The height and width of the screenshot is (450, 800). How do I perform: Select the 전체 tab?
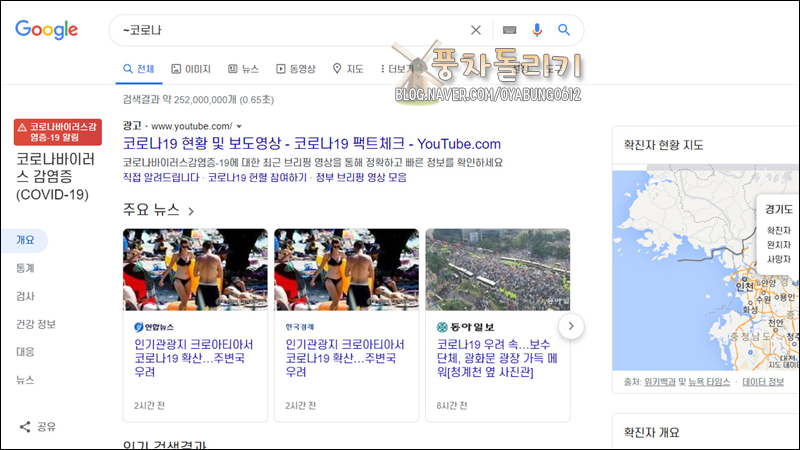pyautogui.click(x=139, y=69)
